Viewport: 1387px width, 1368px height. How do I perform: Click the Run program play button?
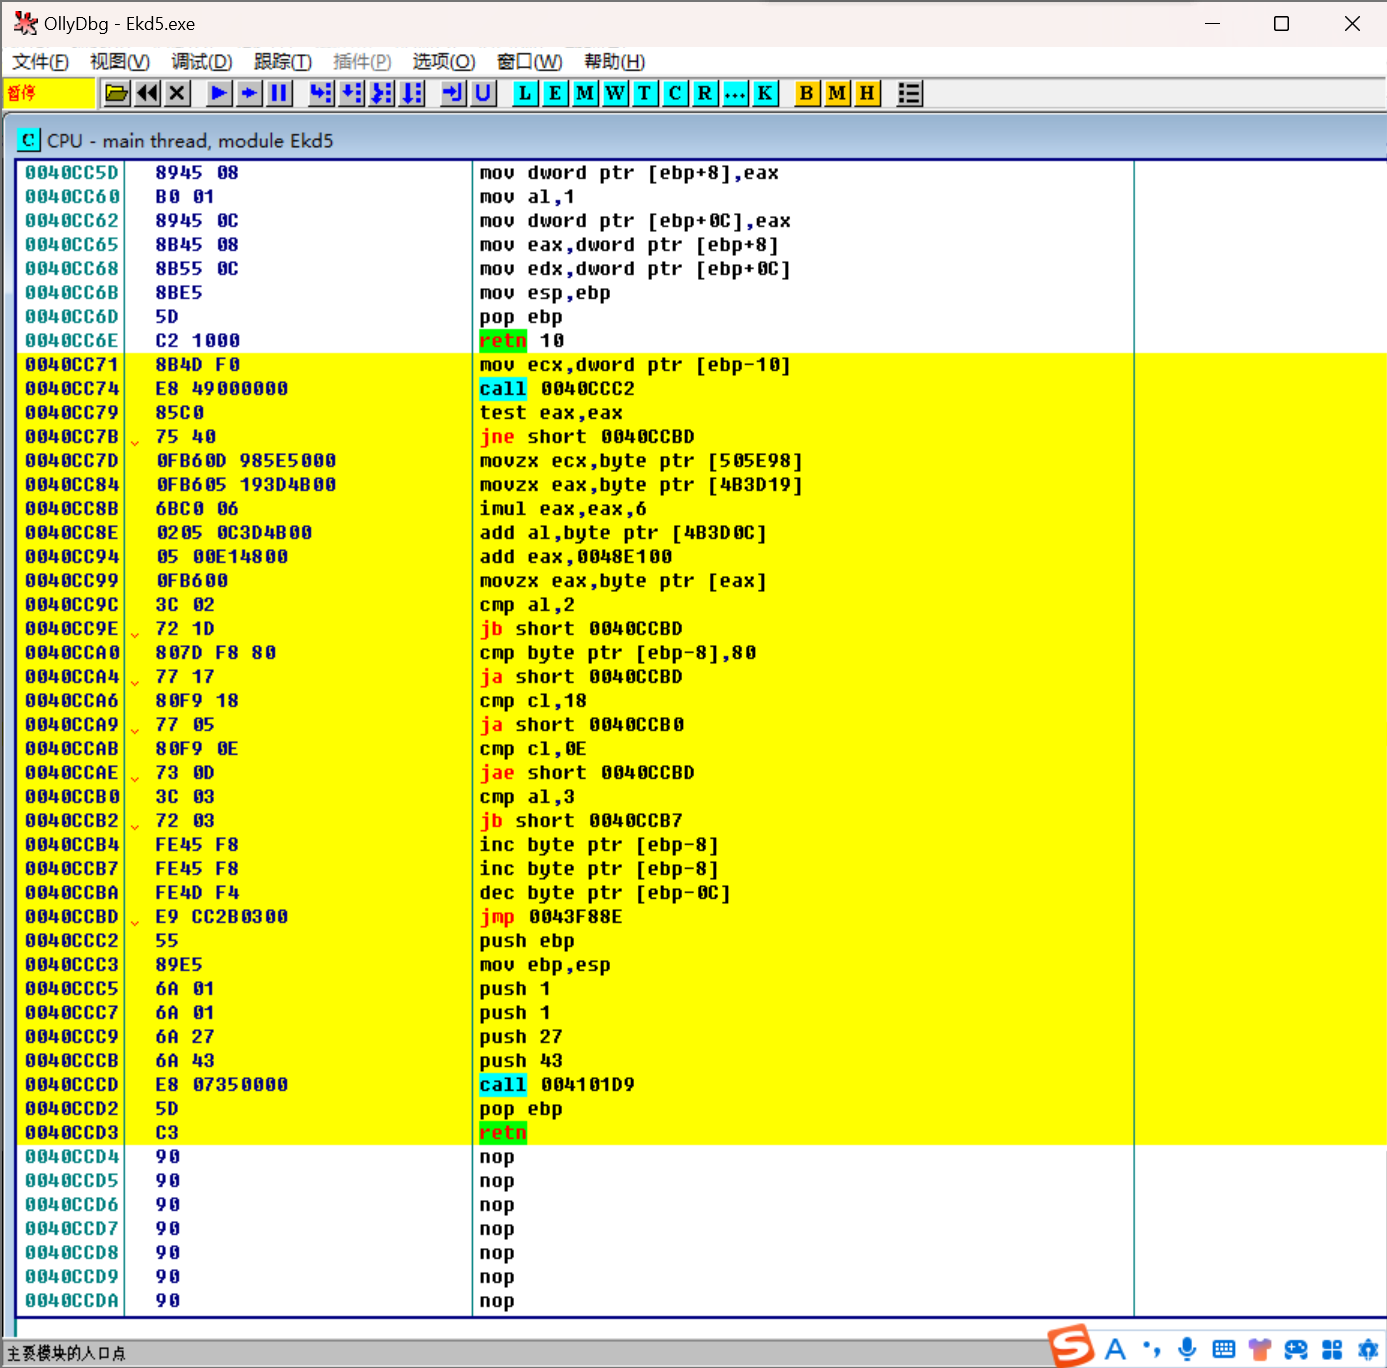click(218, 94)
